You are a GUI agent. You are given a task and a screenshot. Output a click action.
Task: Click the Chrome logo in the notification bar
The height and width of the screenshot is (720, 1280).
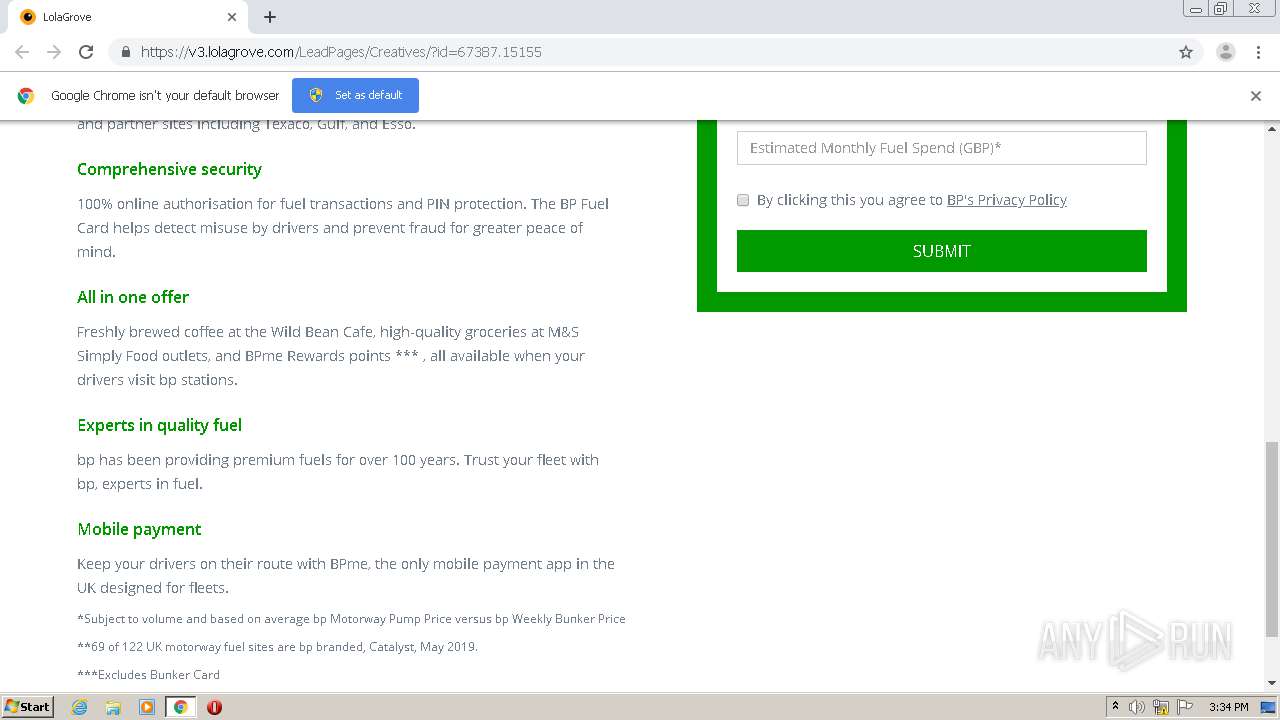(x=26, y=96)
